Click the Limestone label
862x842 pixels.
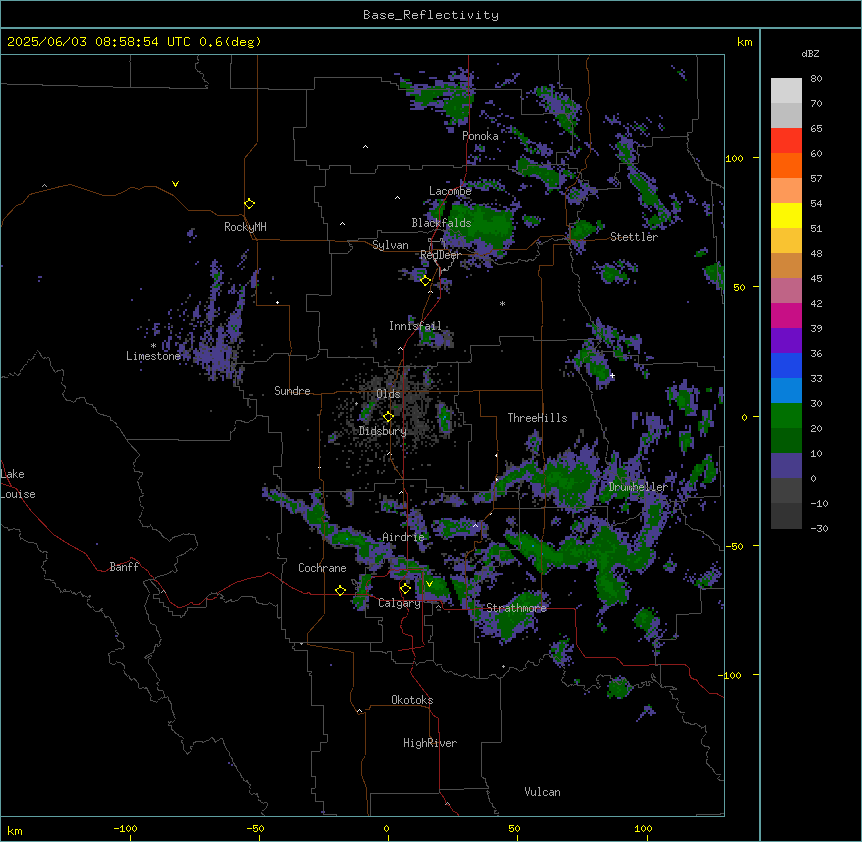(x=153, y=356)
